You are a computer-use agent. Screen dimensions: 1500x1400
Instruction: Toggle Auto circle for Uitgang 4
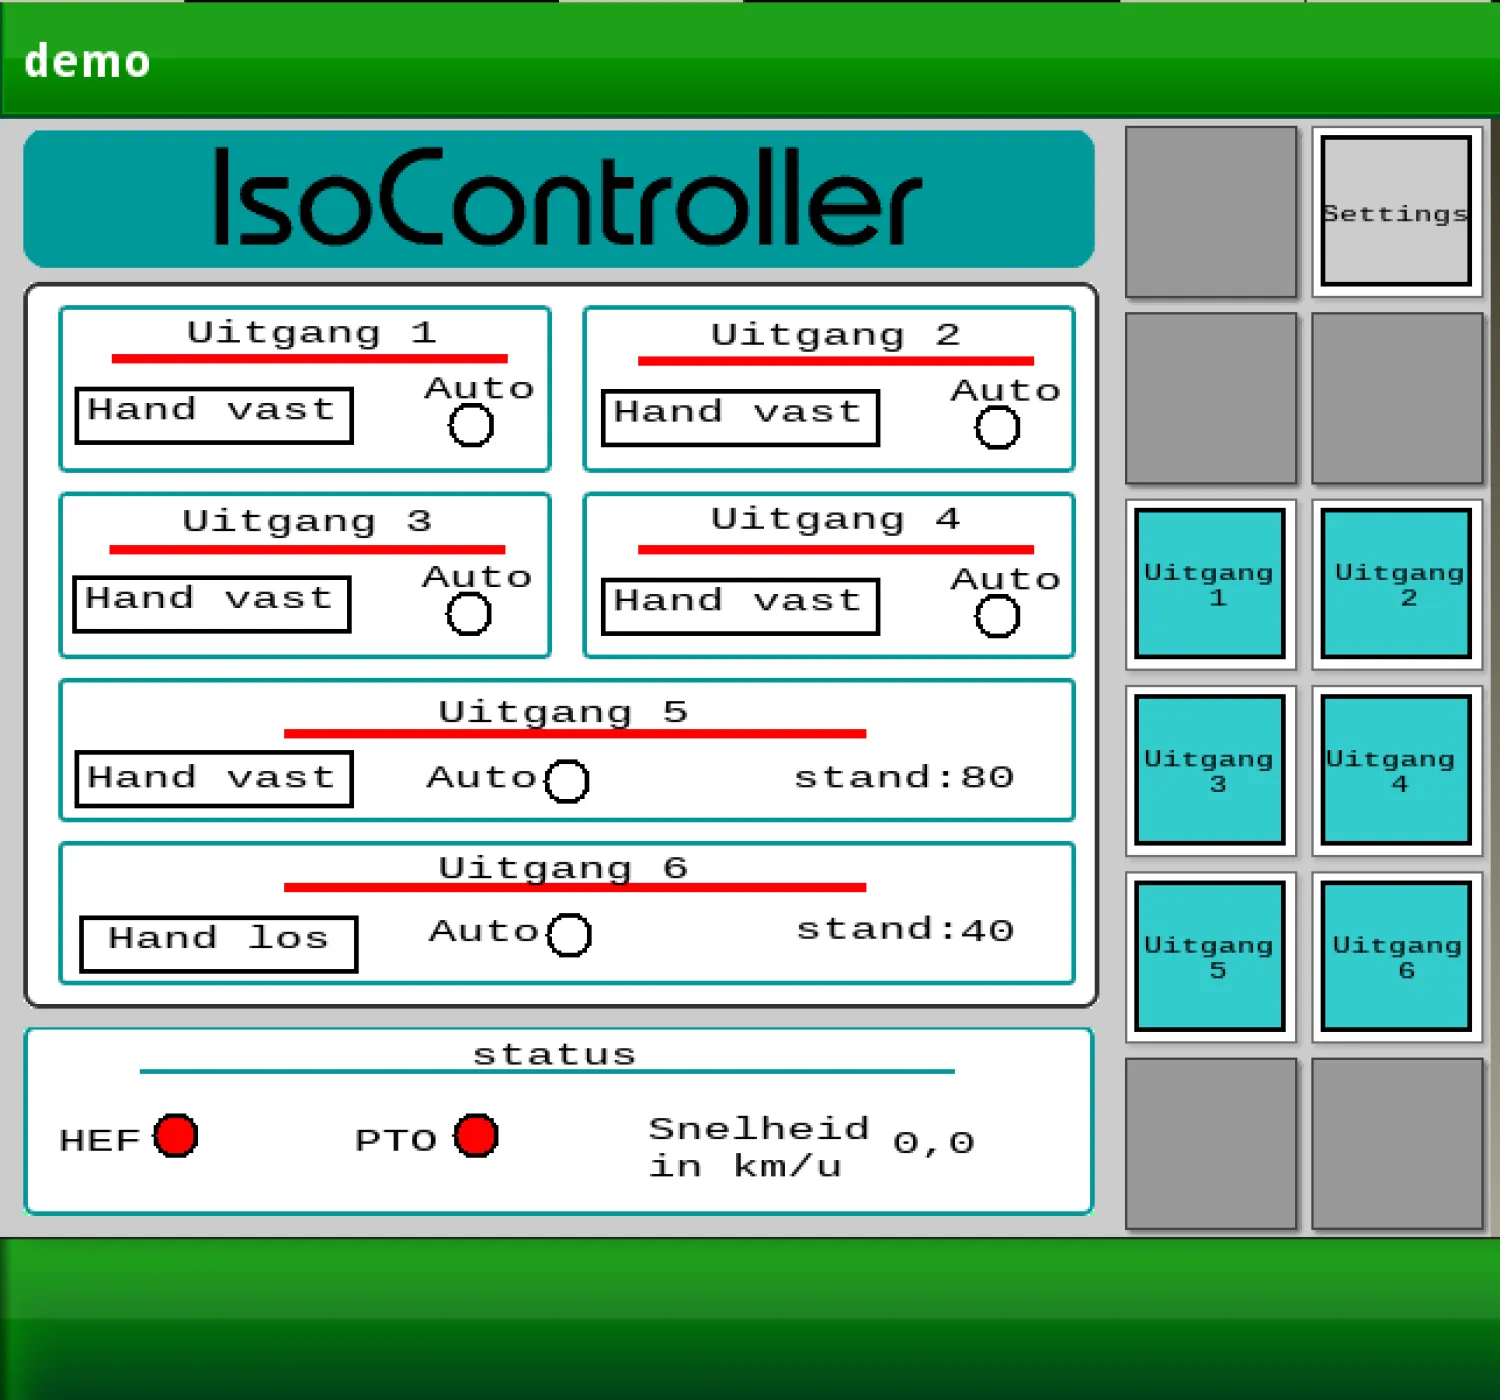point(997,616)
